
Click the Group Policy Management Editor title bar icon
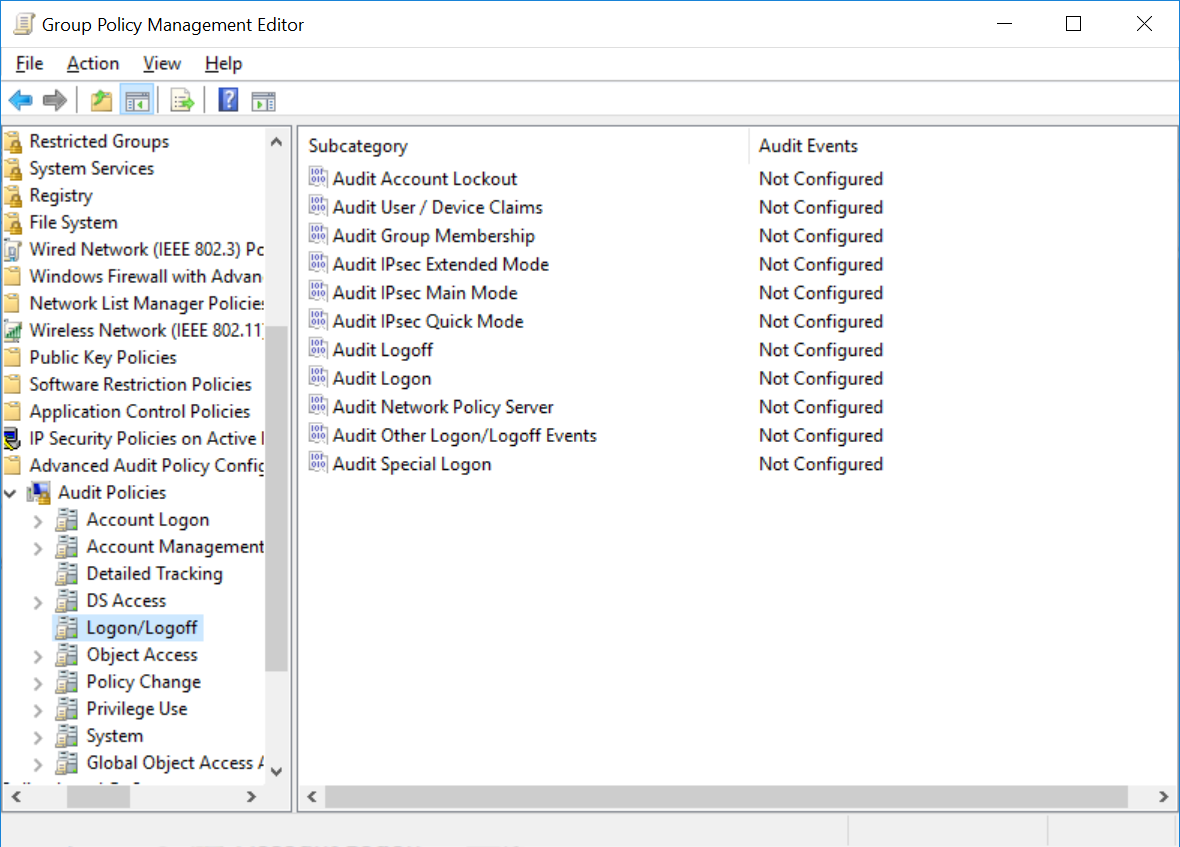[x=22, y=23]
